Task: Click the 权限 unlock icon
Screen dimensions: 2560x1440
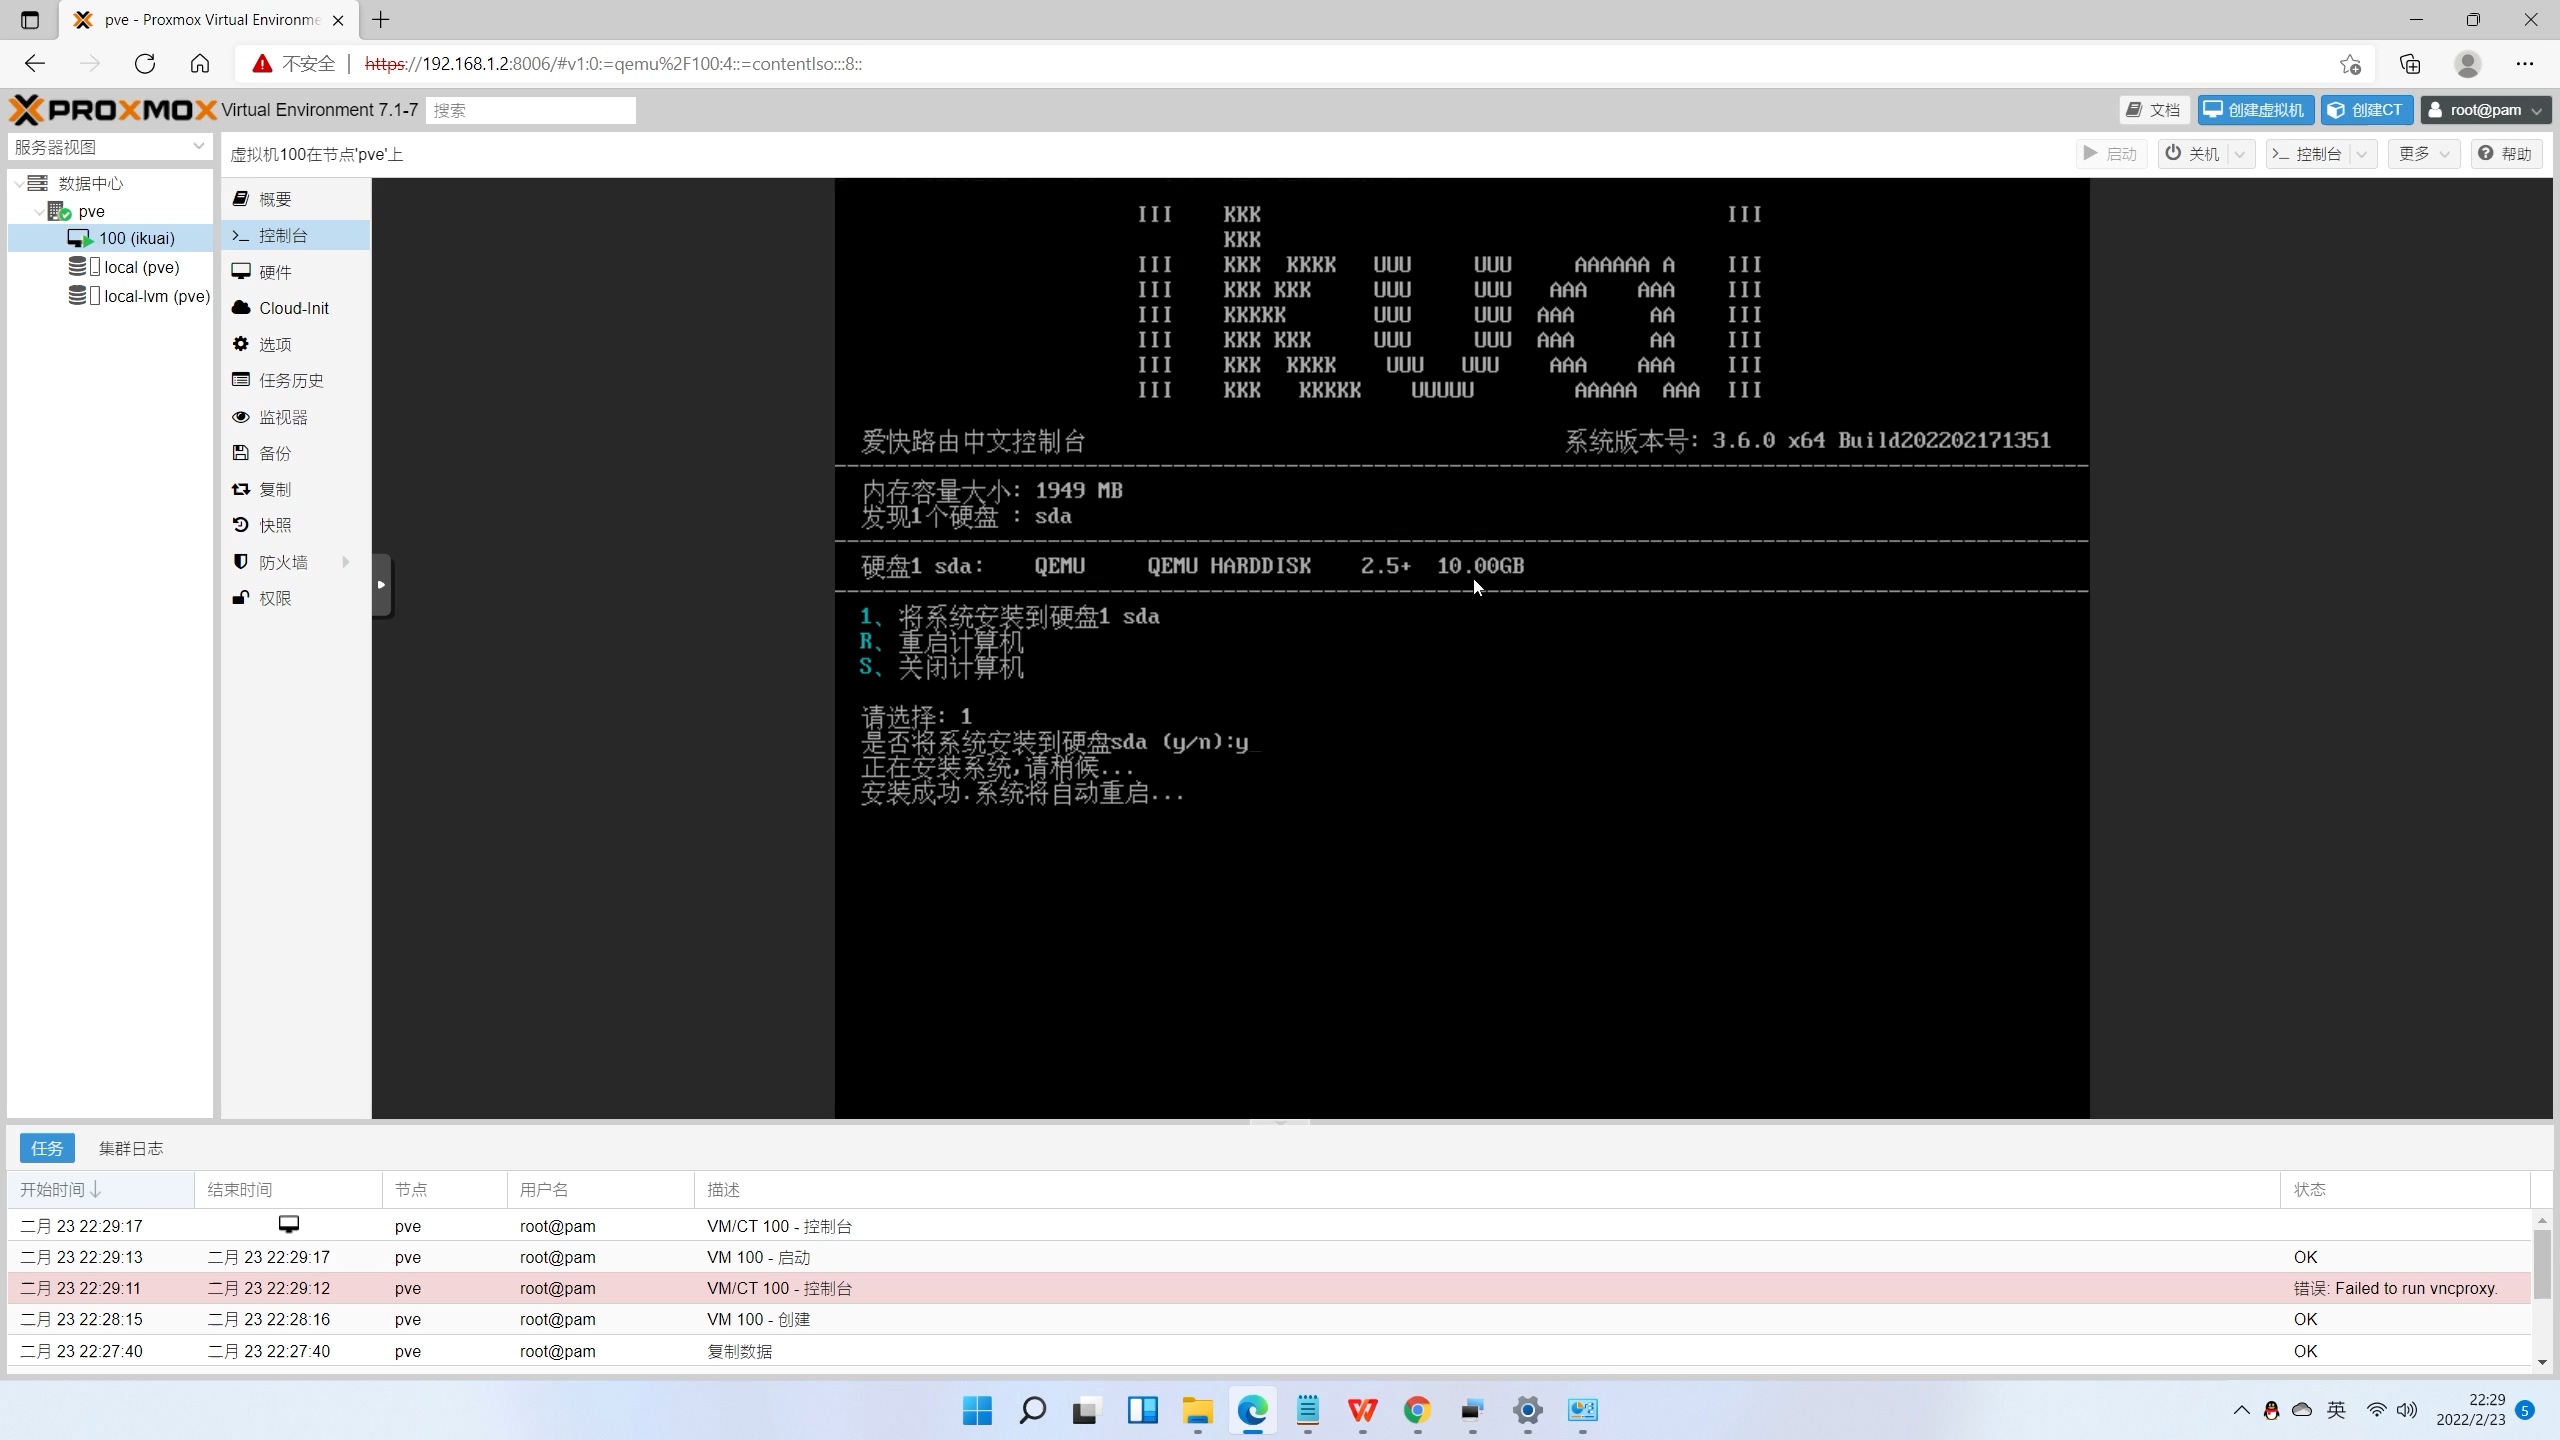Action: [x=241, y=598]
